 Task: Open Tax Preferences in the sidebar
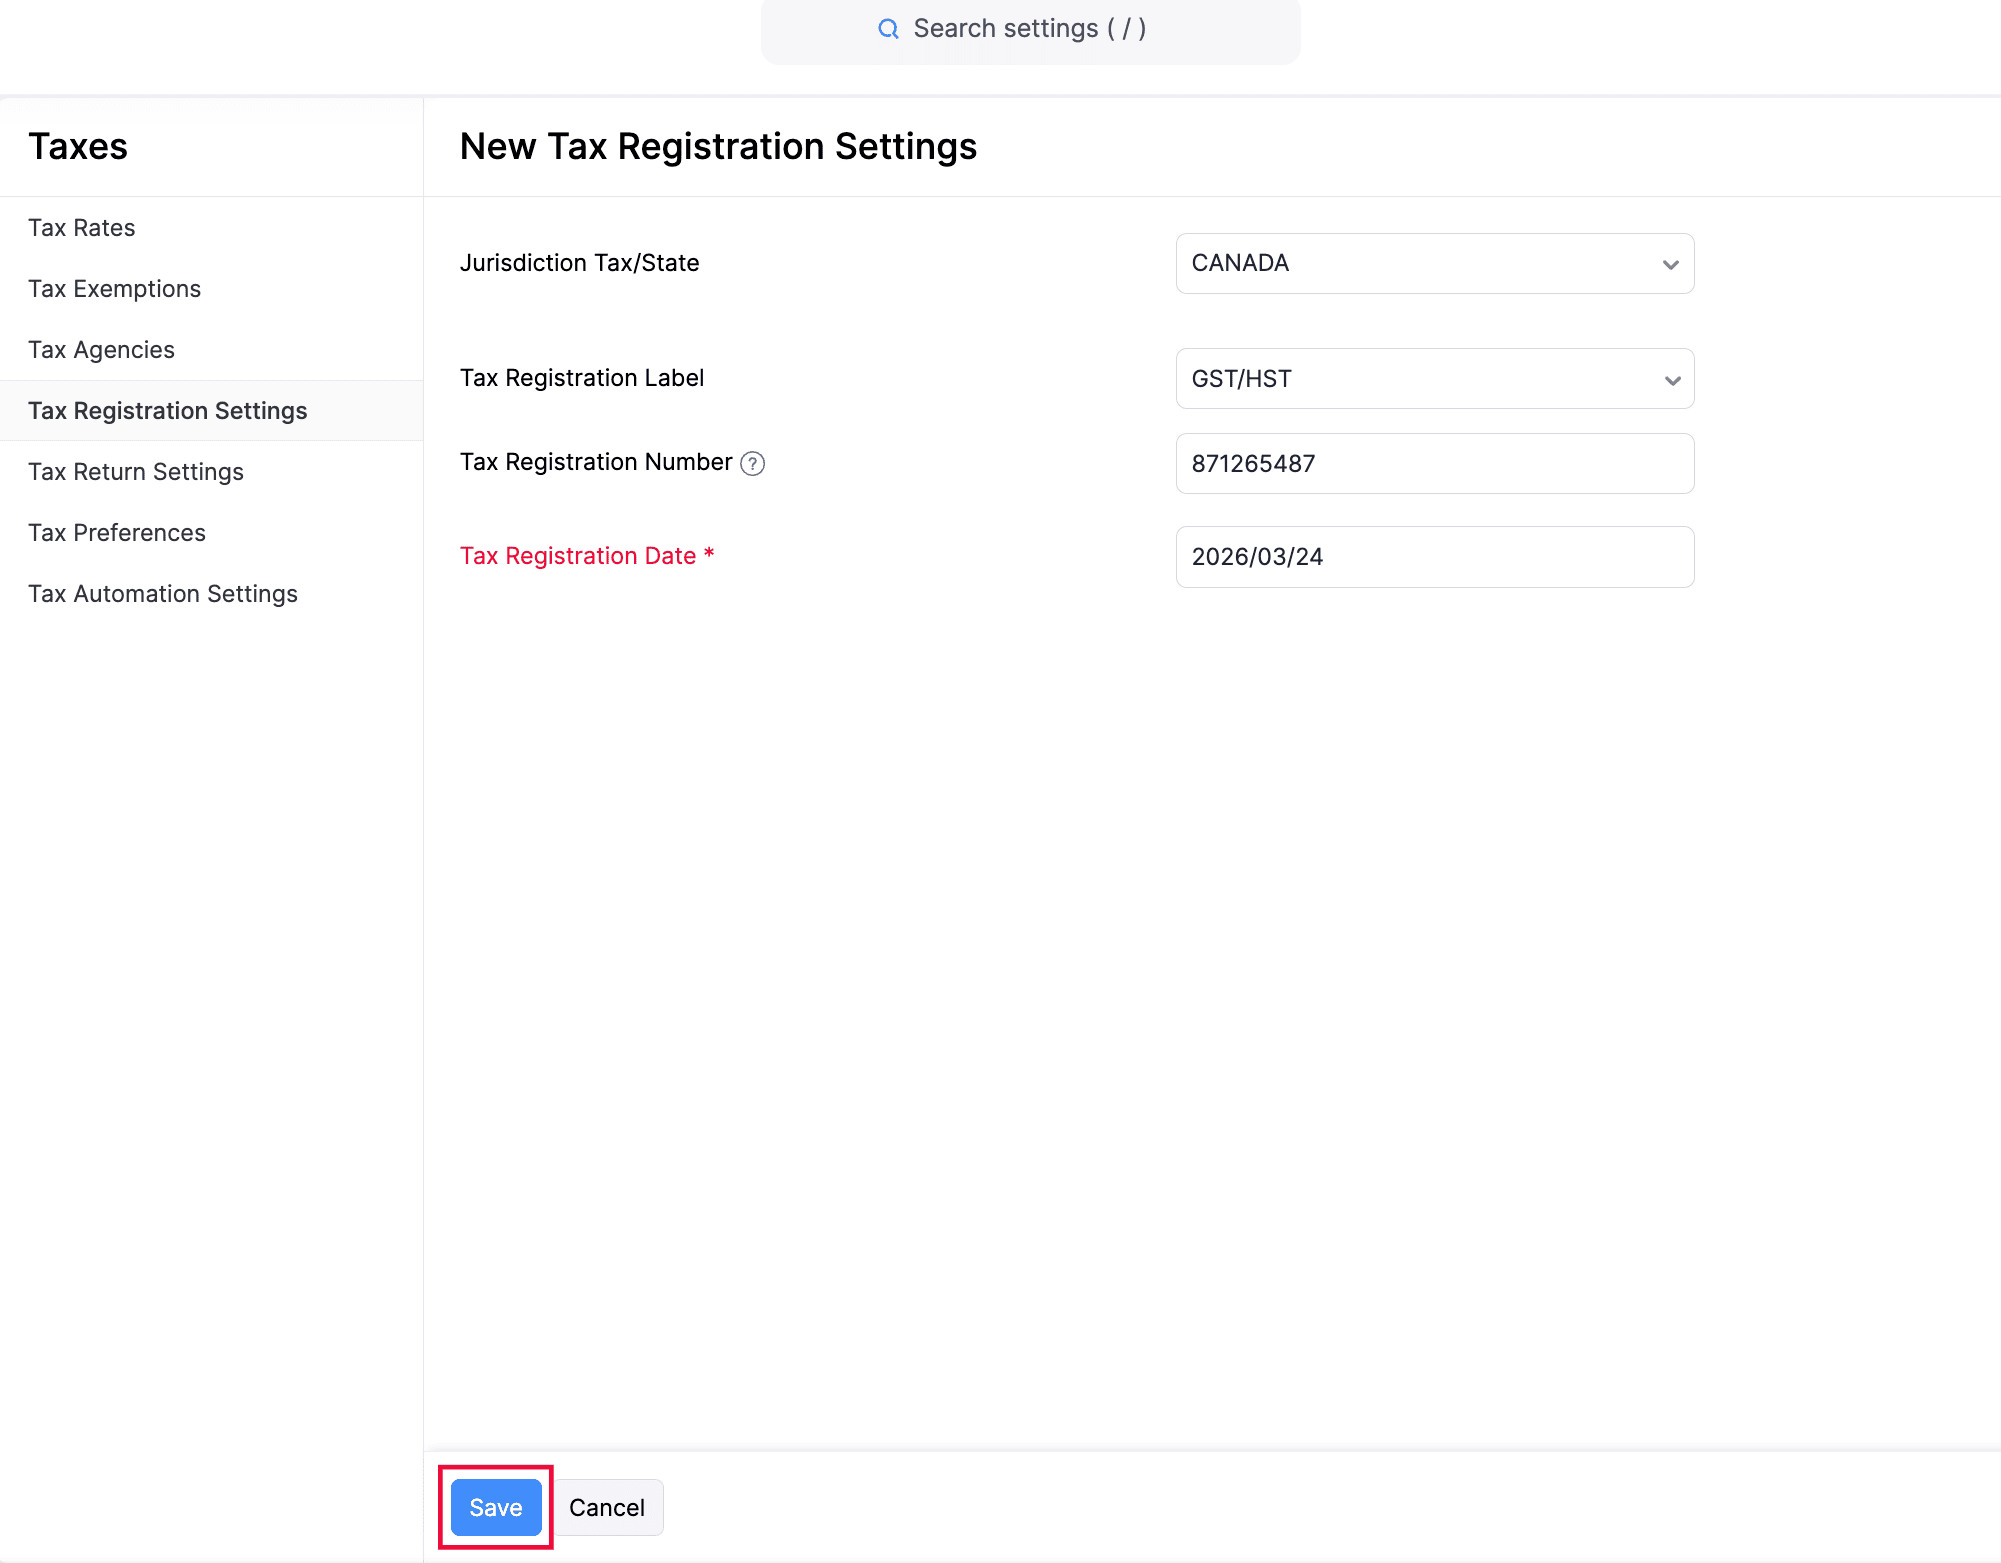pyautogui.click(x=117, y=533)
